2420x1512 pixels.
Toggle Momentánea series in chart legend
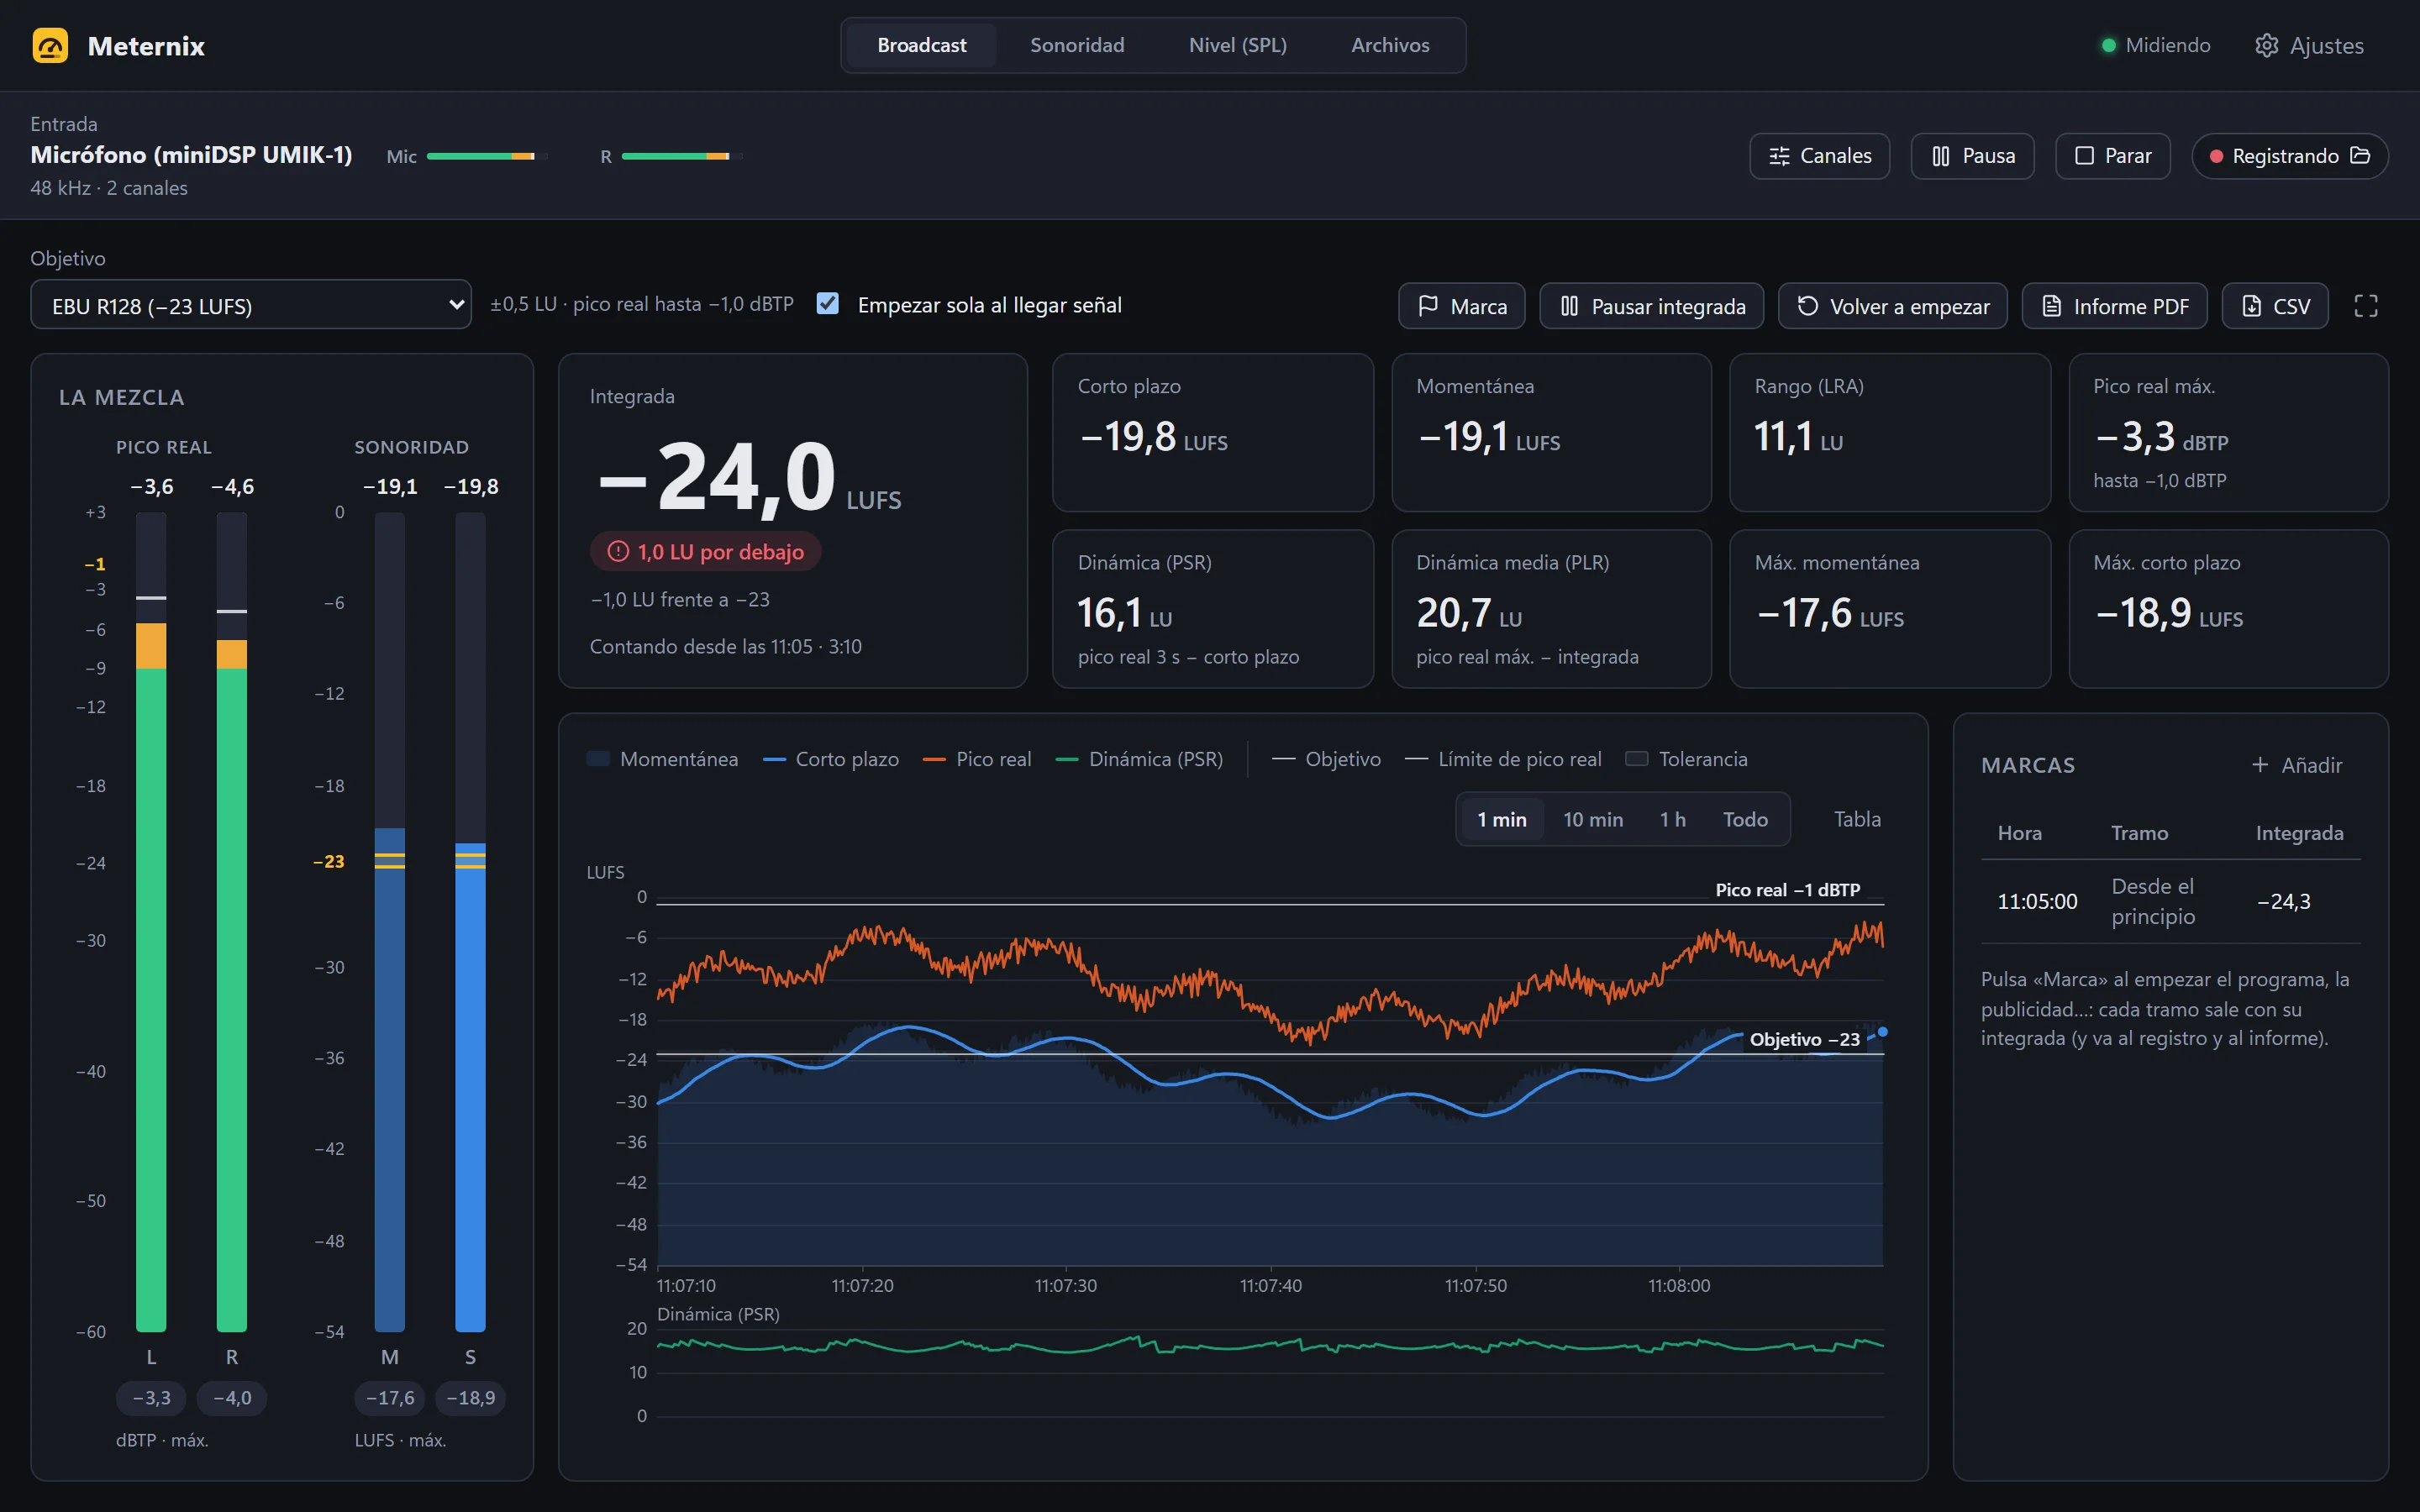tap(663, 759)
